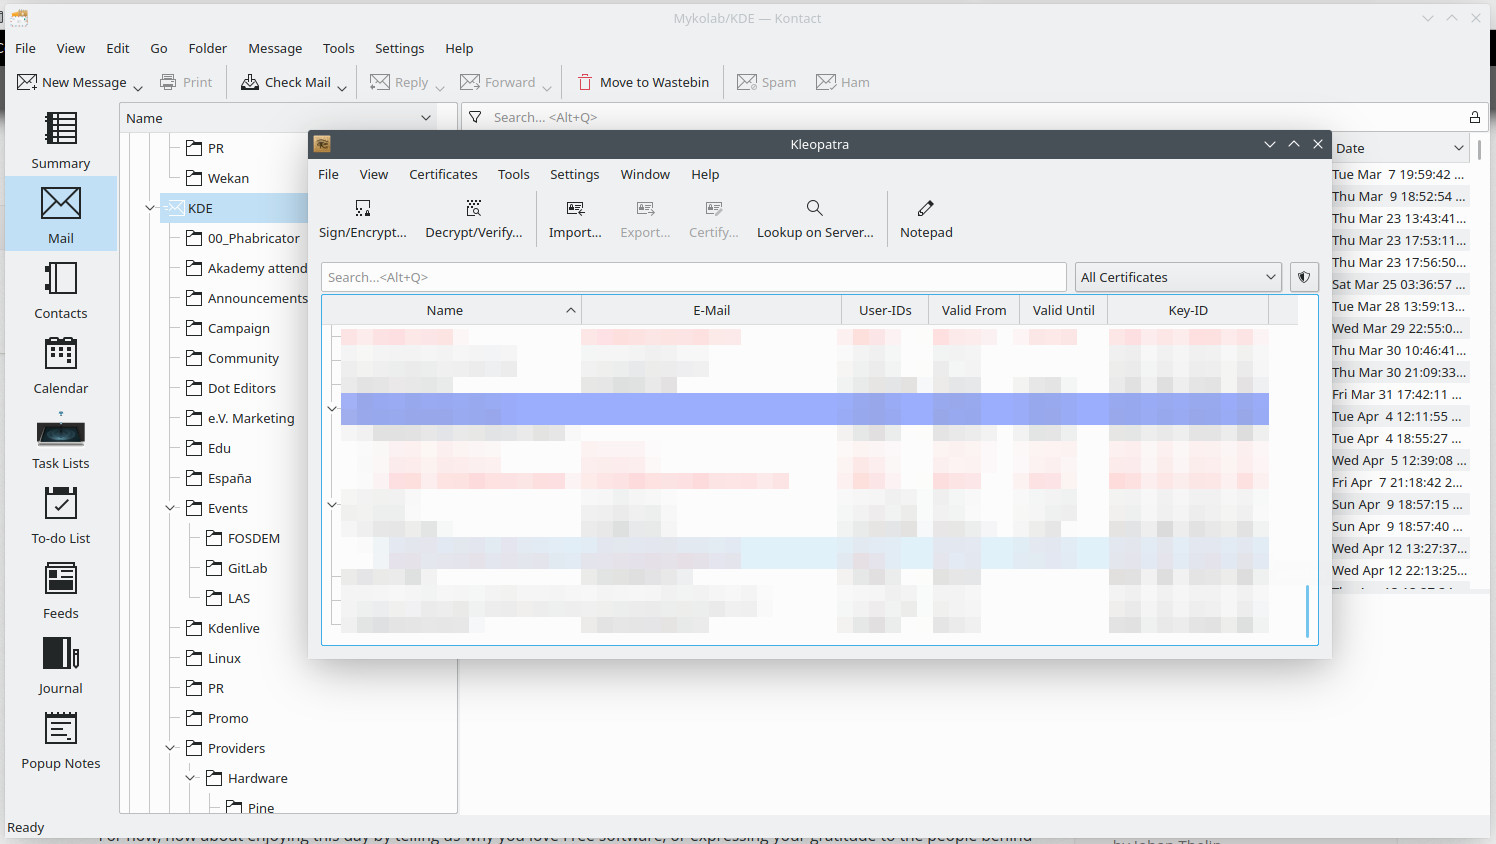Sort certificates by E-Mail column
The width and height of the screenshot is (1496, 844).
pyautogui.click(x=712, y=310)
